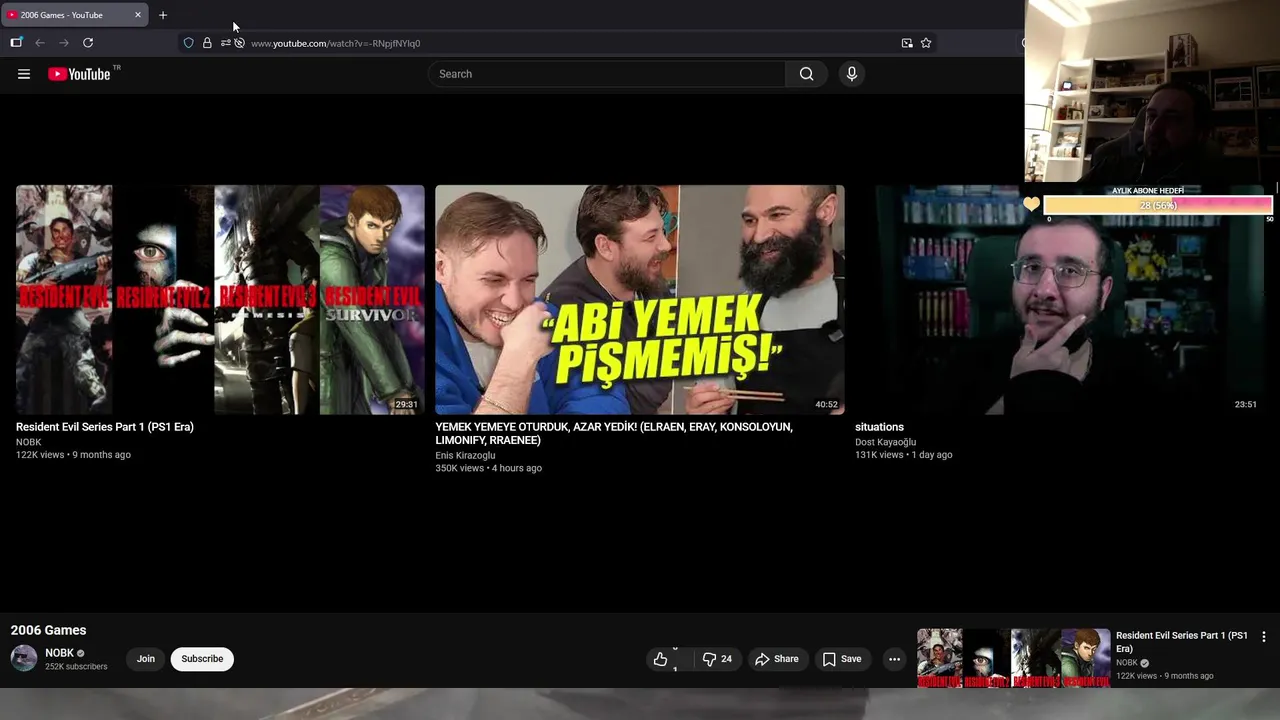1280x720 pixels.
Task: Open more actions three-dot menu
Action: 895,659
